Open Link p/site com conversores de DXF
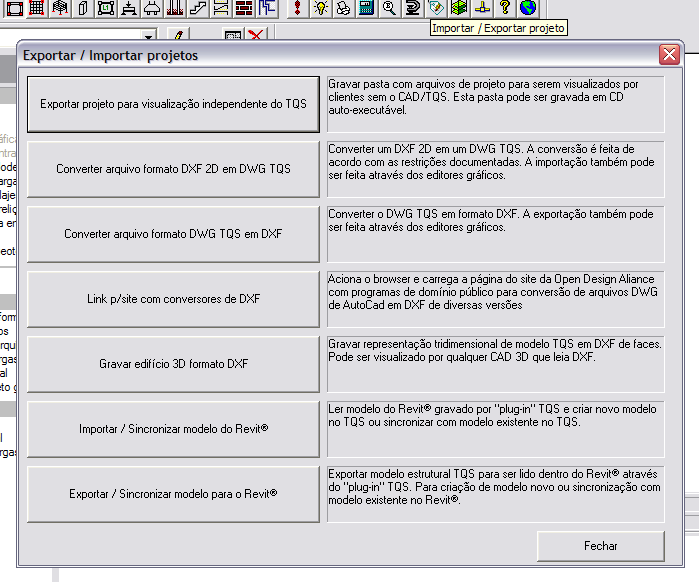Image resolution: width=699 pixels, height=582 pixels. (173, 299)
